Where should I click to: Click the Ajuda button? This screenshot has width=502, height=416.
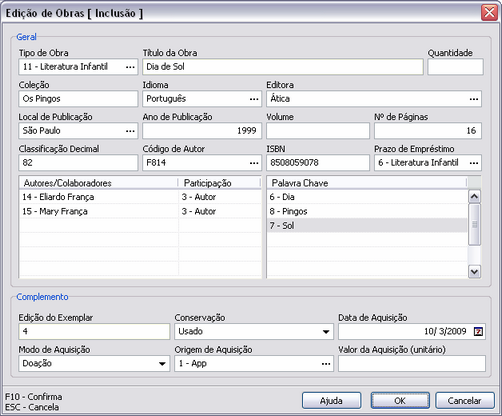pos(332,400)
